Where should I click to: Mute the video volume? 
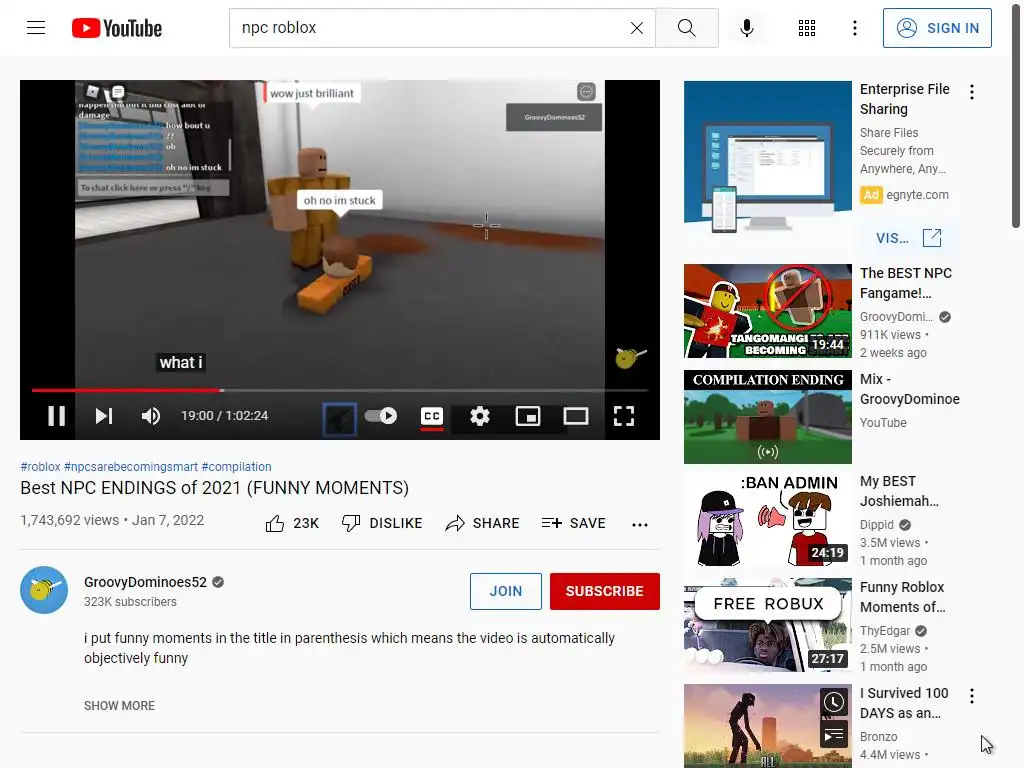pyautogui.click(x=151, y=416)
